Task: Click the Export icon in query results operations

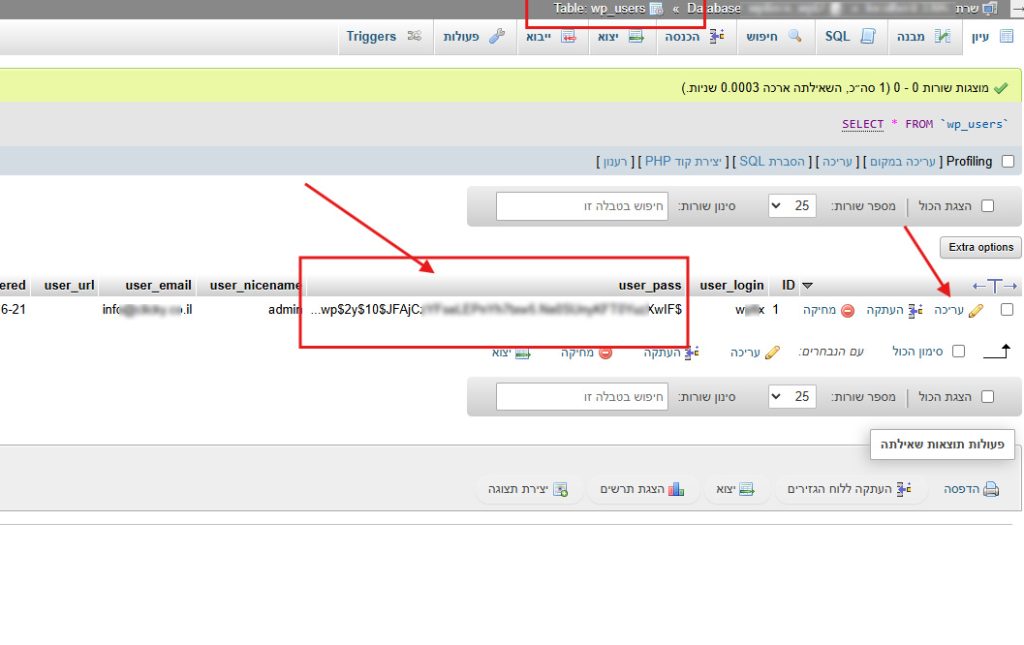Action: click(x=746, y=489)
